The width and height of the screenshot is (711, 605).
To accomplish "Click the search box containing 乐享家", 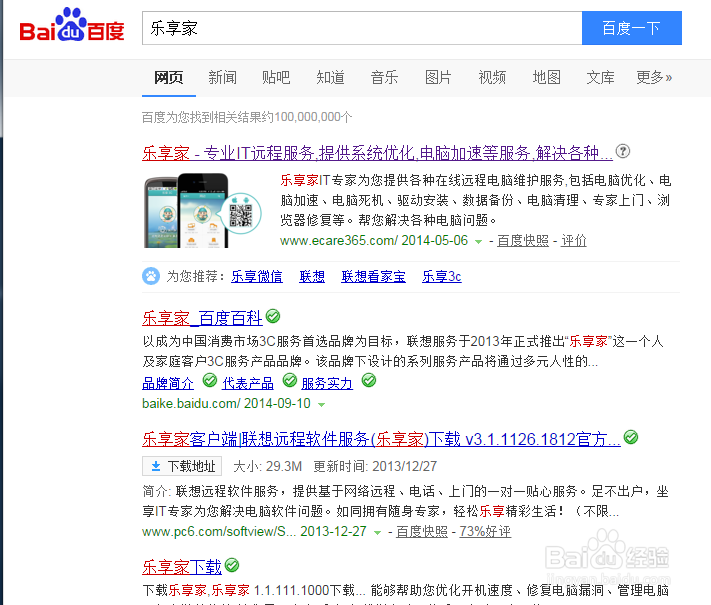I will [x=362, y=28].
